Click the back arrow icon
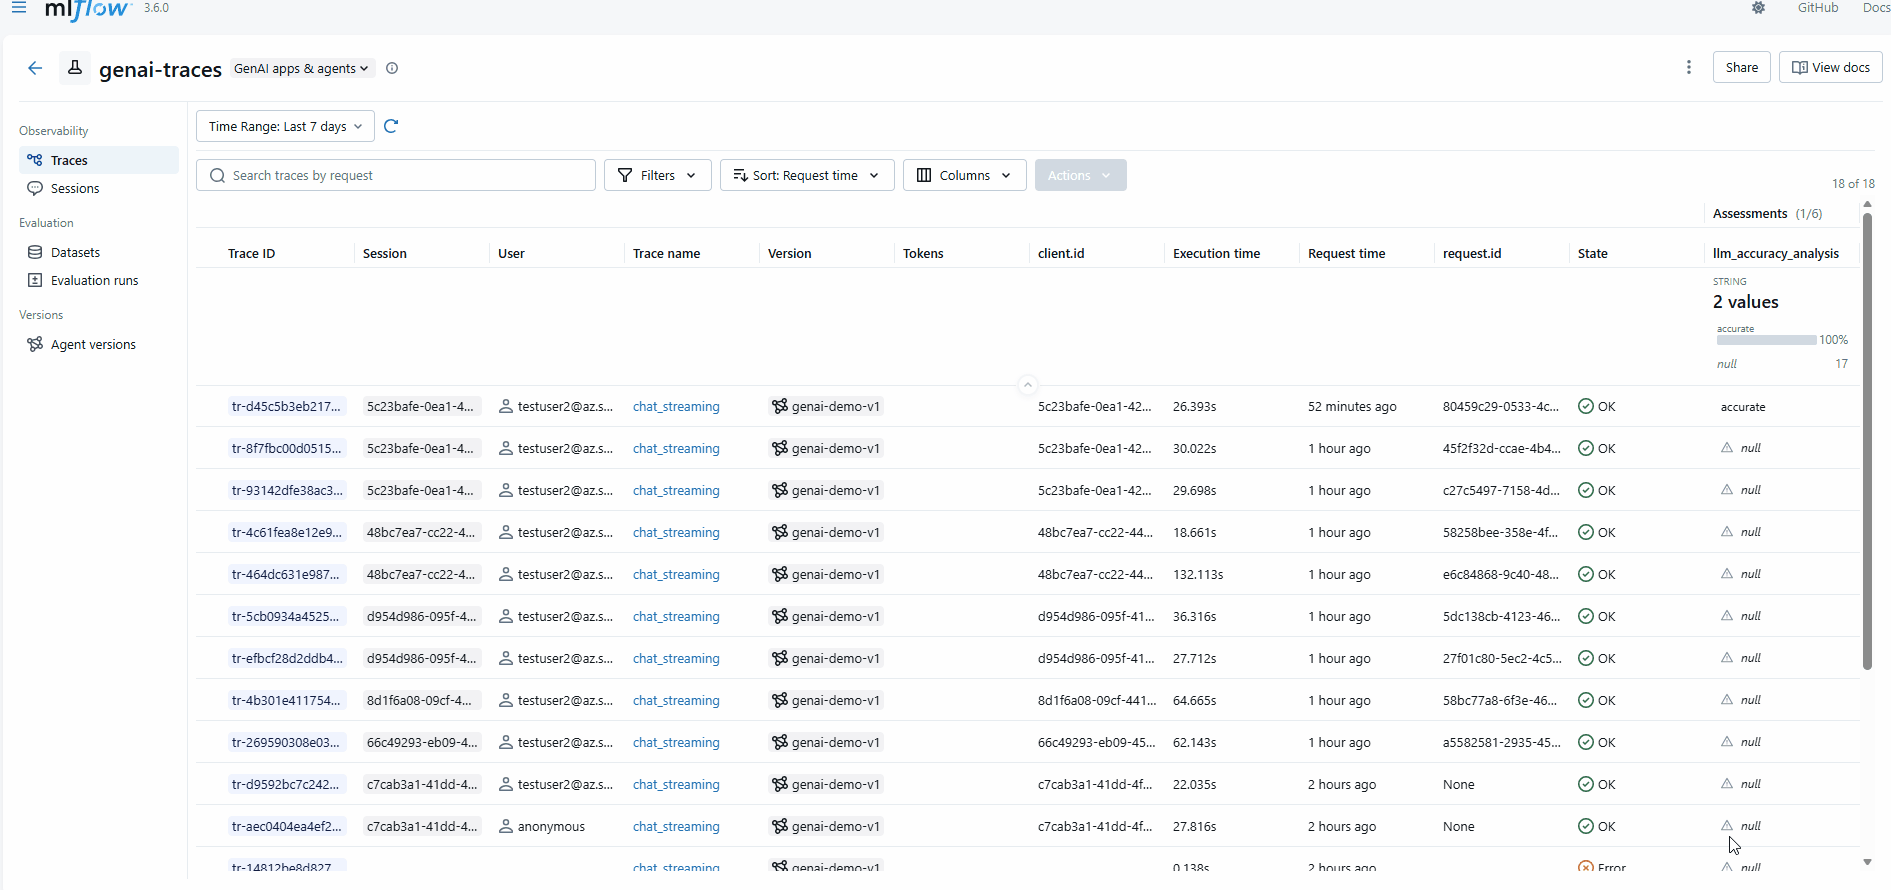1891x890 pixels. (35, 68)
